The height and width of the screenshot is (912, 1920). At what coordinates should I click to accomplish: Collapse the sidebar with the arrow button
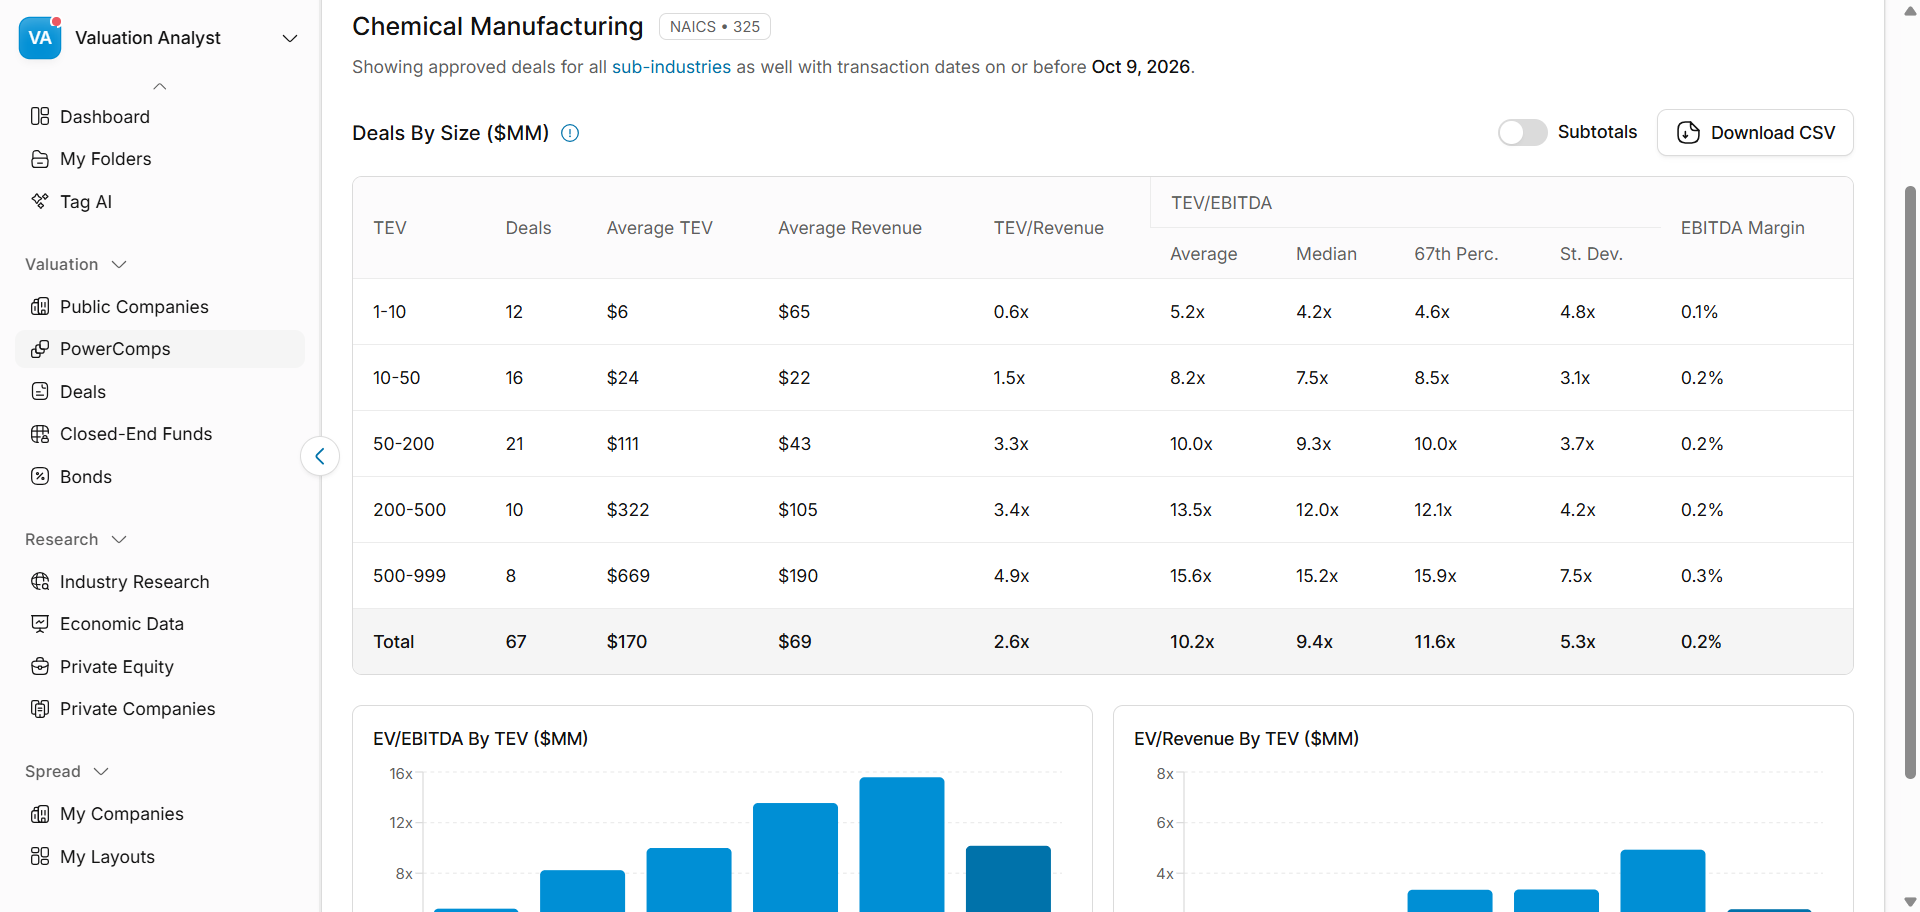pyautogui.click(x=320, y=457)
